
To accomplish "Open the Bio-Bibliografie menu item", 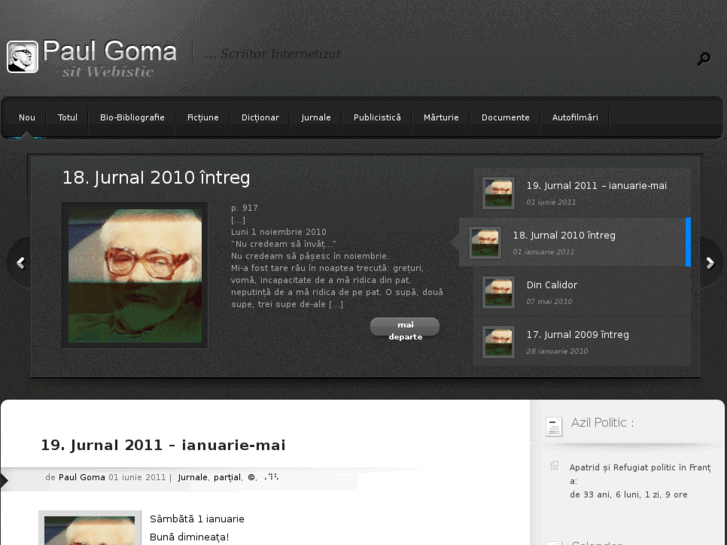I will (132, 118).
